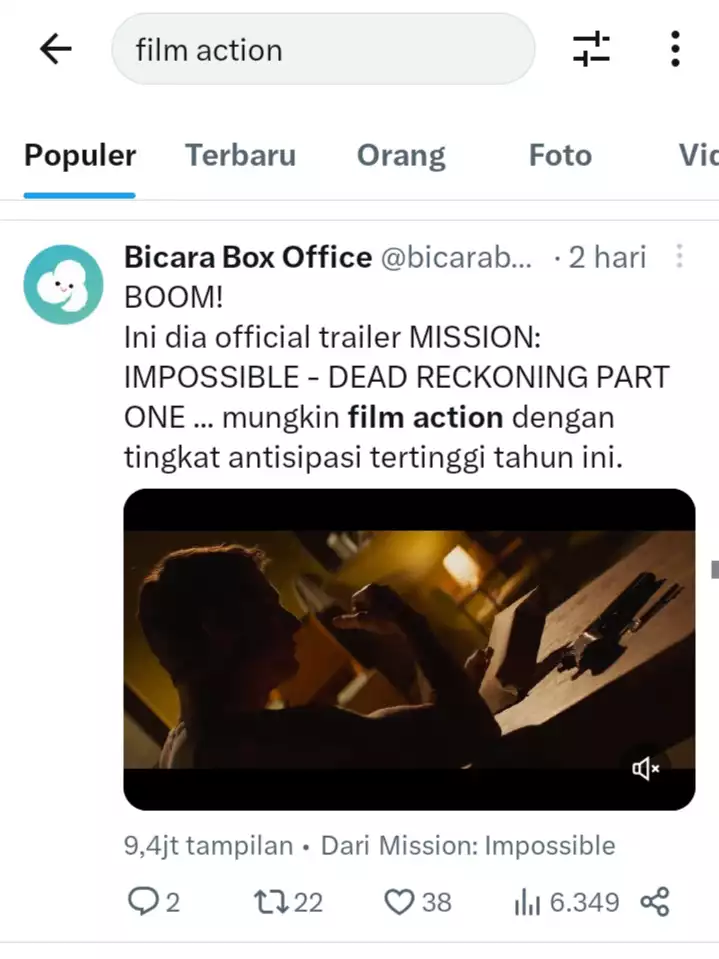The width and height of the screenshot is (719, 959).
Task: Open the 'Dari Mission: Impossible' source link
Action: 468,845
